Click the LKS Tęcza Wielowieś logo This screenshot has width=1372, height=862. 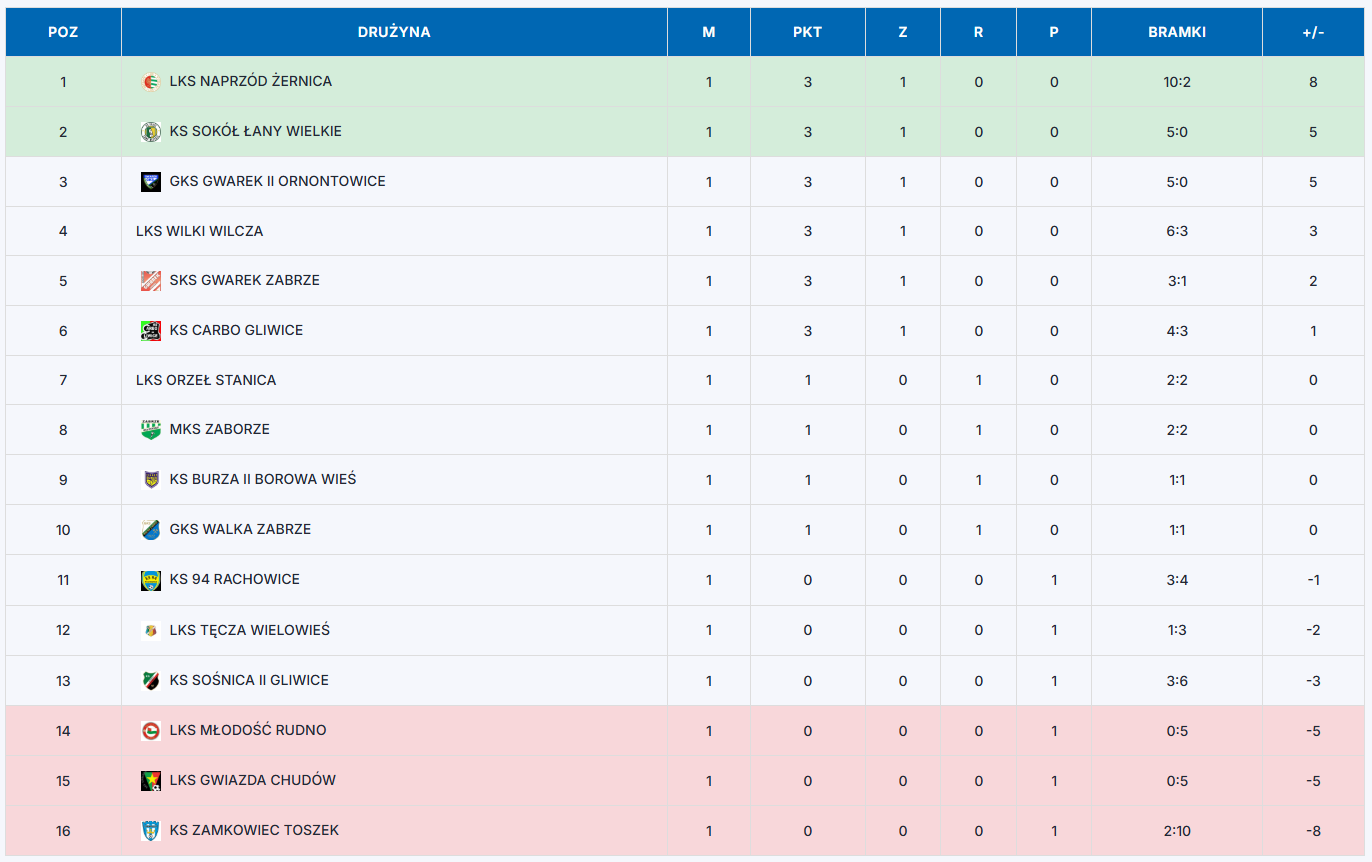pos(151,630)
